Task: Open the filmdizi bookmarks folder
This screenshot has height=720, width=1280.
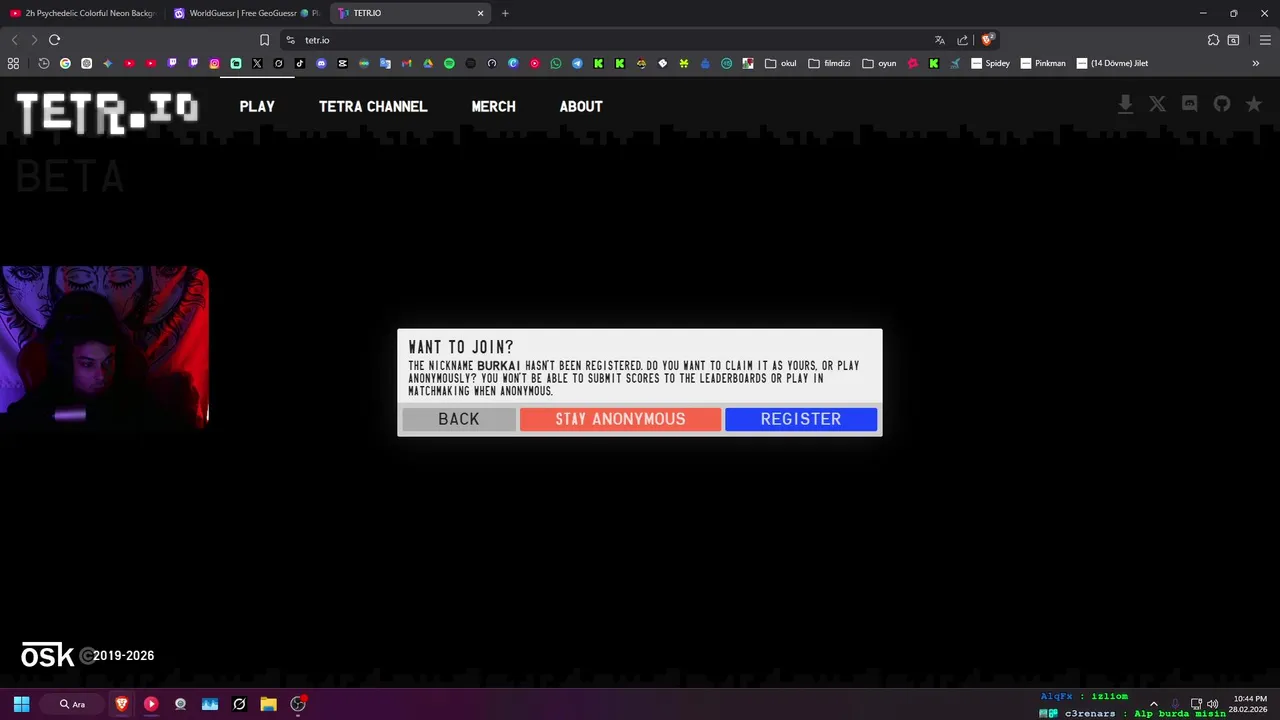Action: [x=829, y=63]
